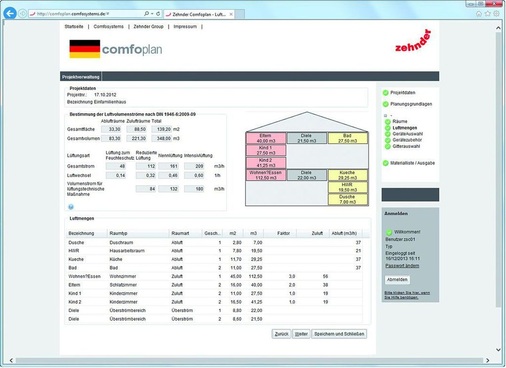Open Comfosystems menu link
The width and height of the screenshot is (506, 368).
pos(108,26)
